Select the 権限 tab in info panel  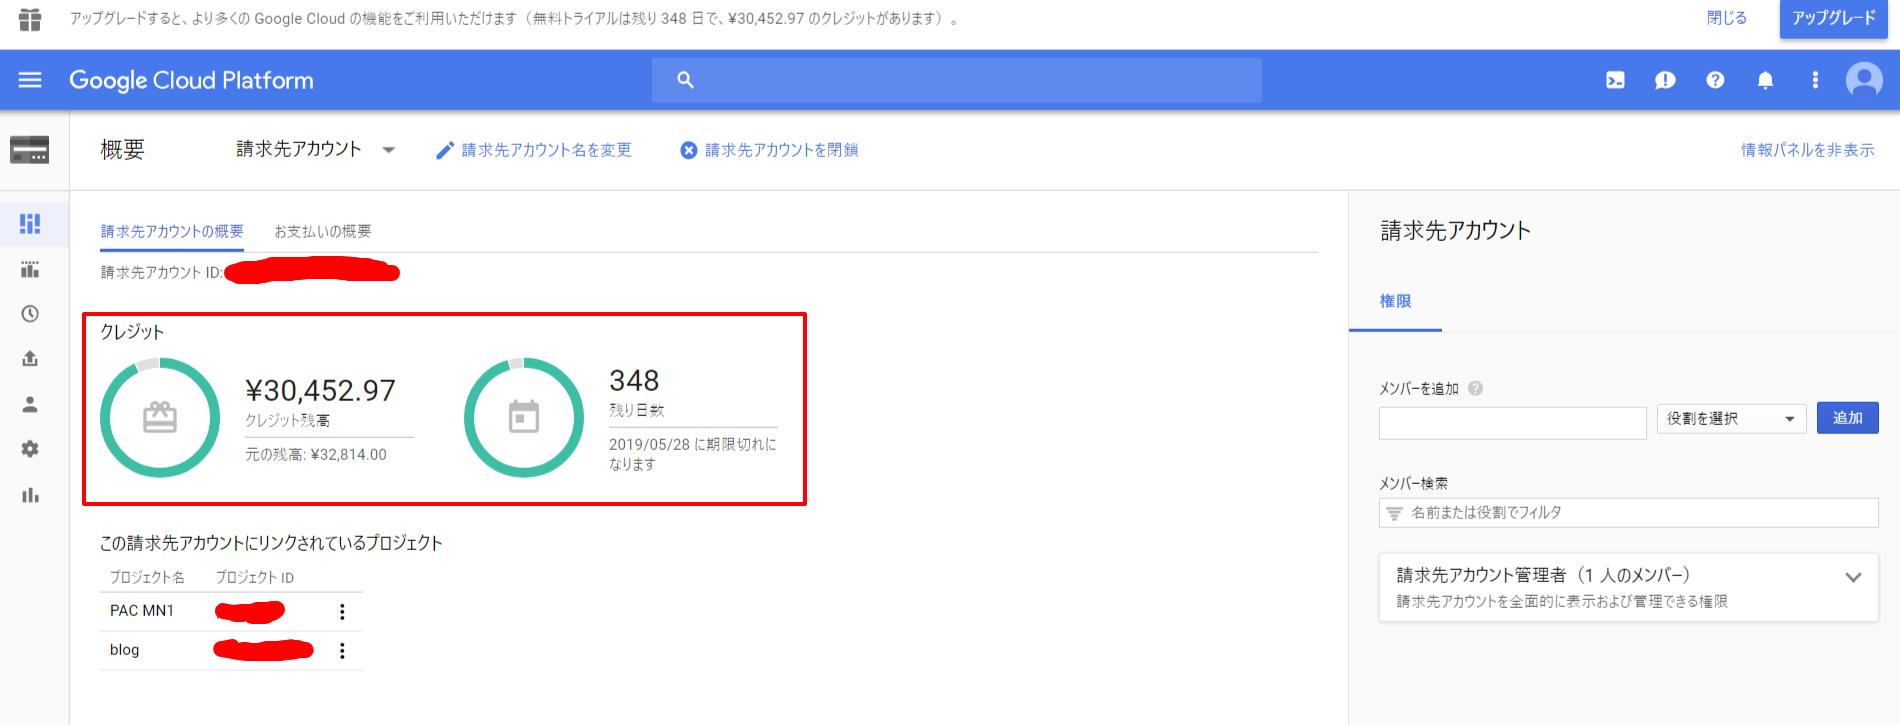coord(1395,301)
